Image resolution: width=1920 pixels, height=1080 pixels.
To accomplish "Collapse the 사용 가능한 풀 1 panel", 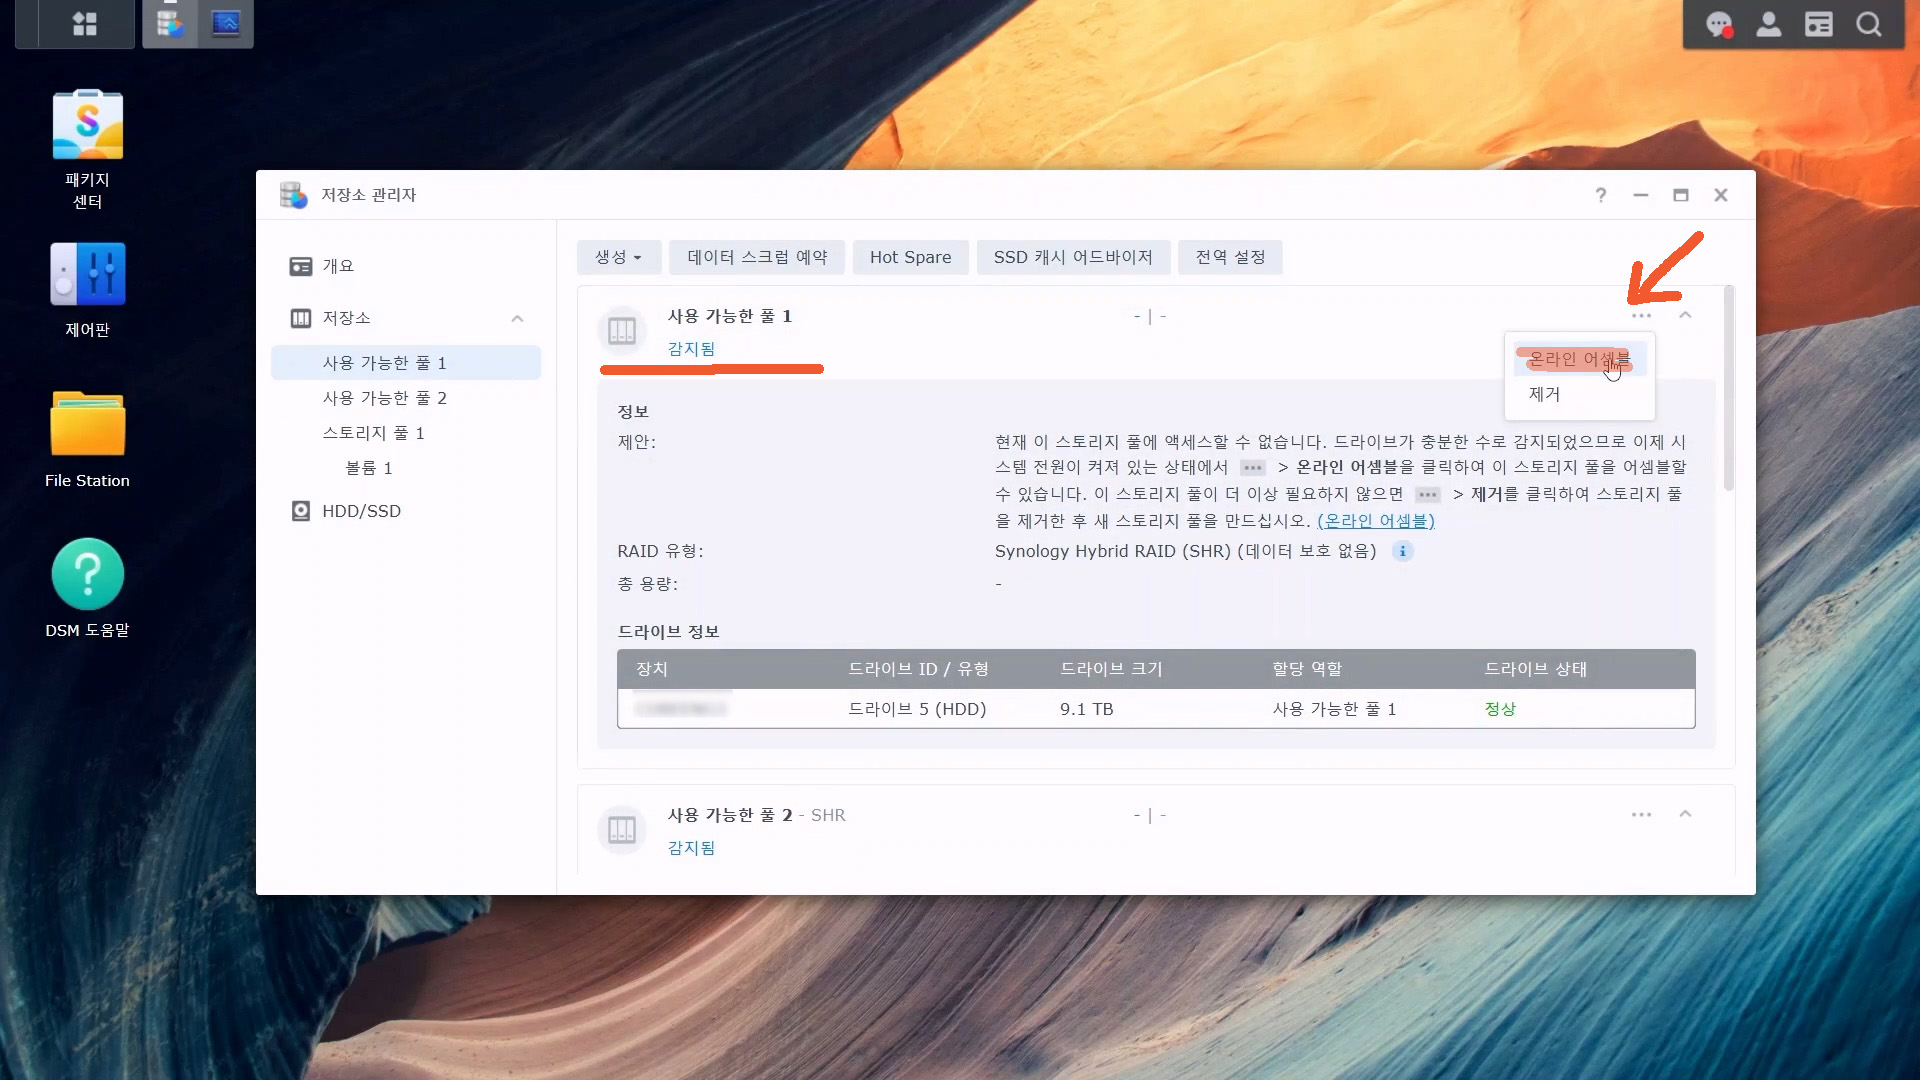I will [x=1685, y=315].
